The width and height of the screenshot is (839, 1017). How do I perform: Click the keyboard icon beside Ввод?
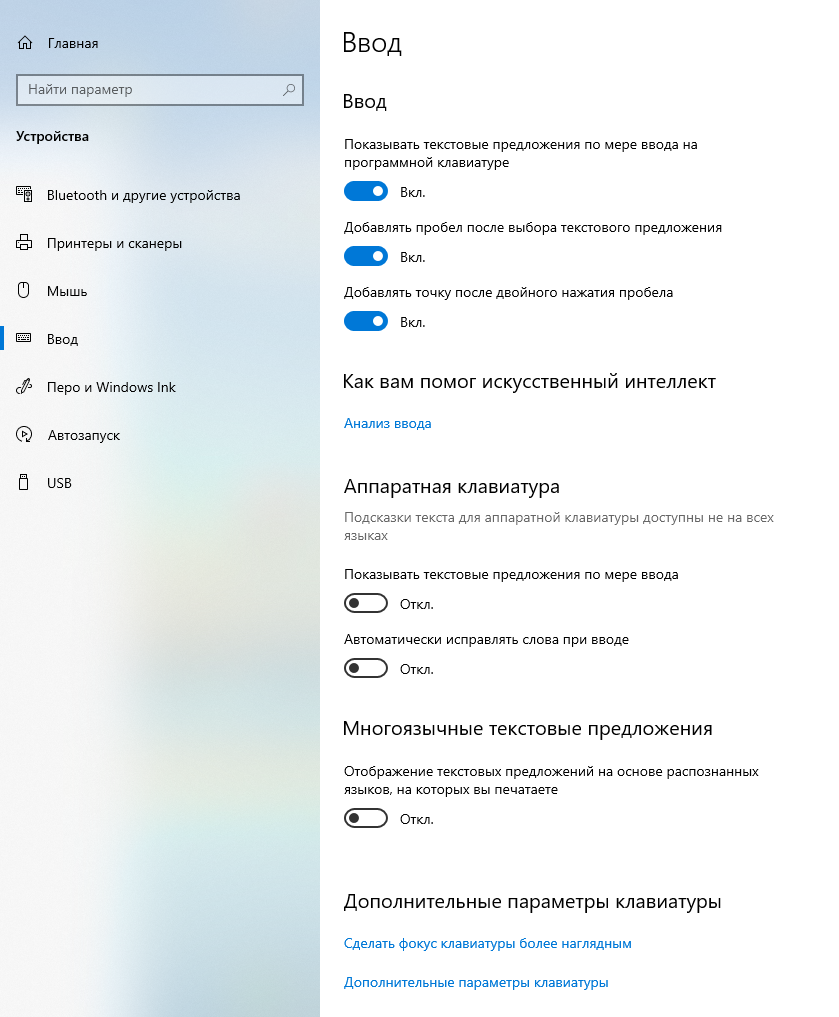click(24, 338)
